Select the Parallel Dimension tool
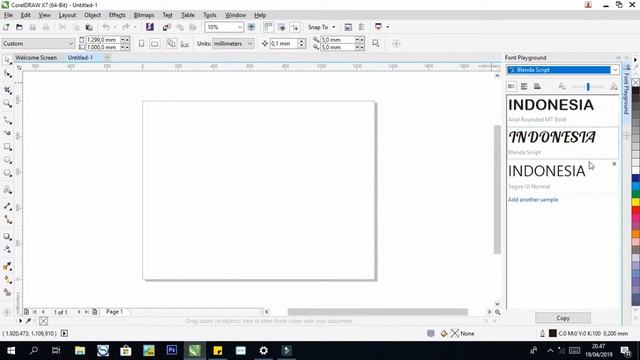This screenshot has height=360, width=640. (x=7, y=207)
